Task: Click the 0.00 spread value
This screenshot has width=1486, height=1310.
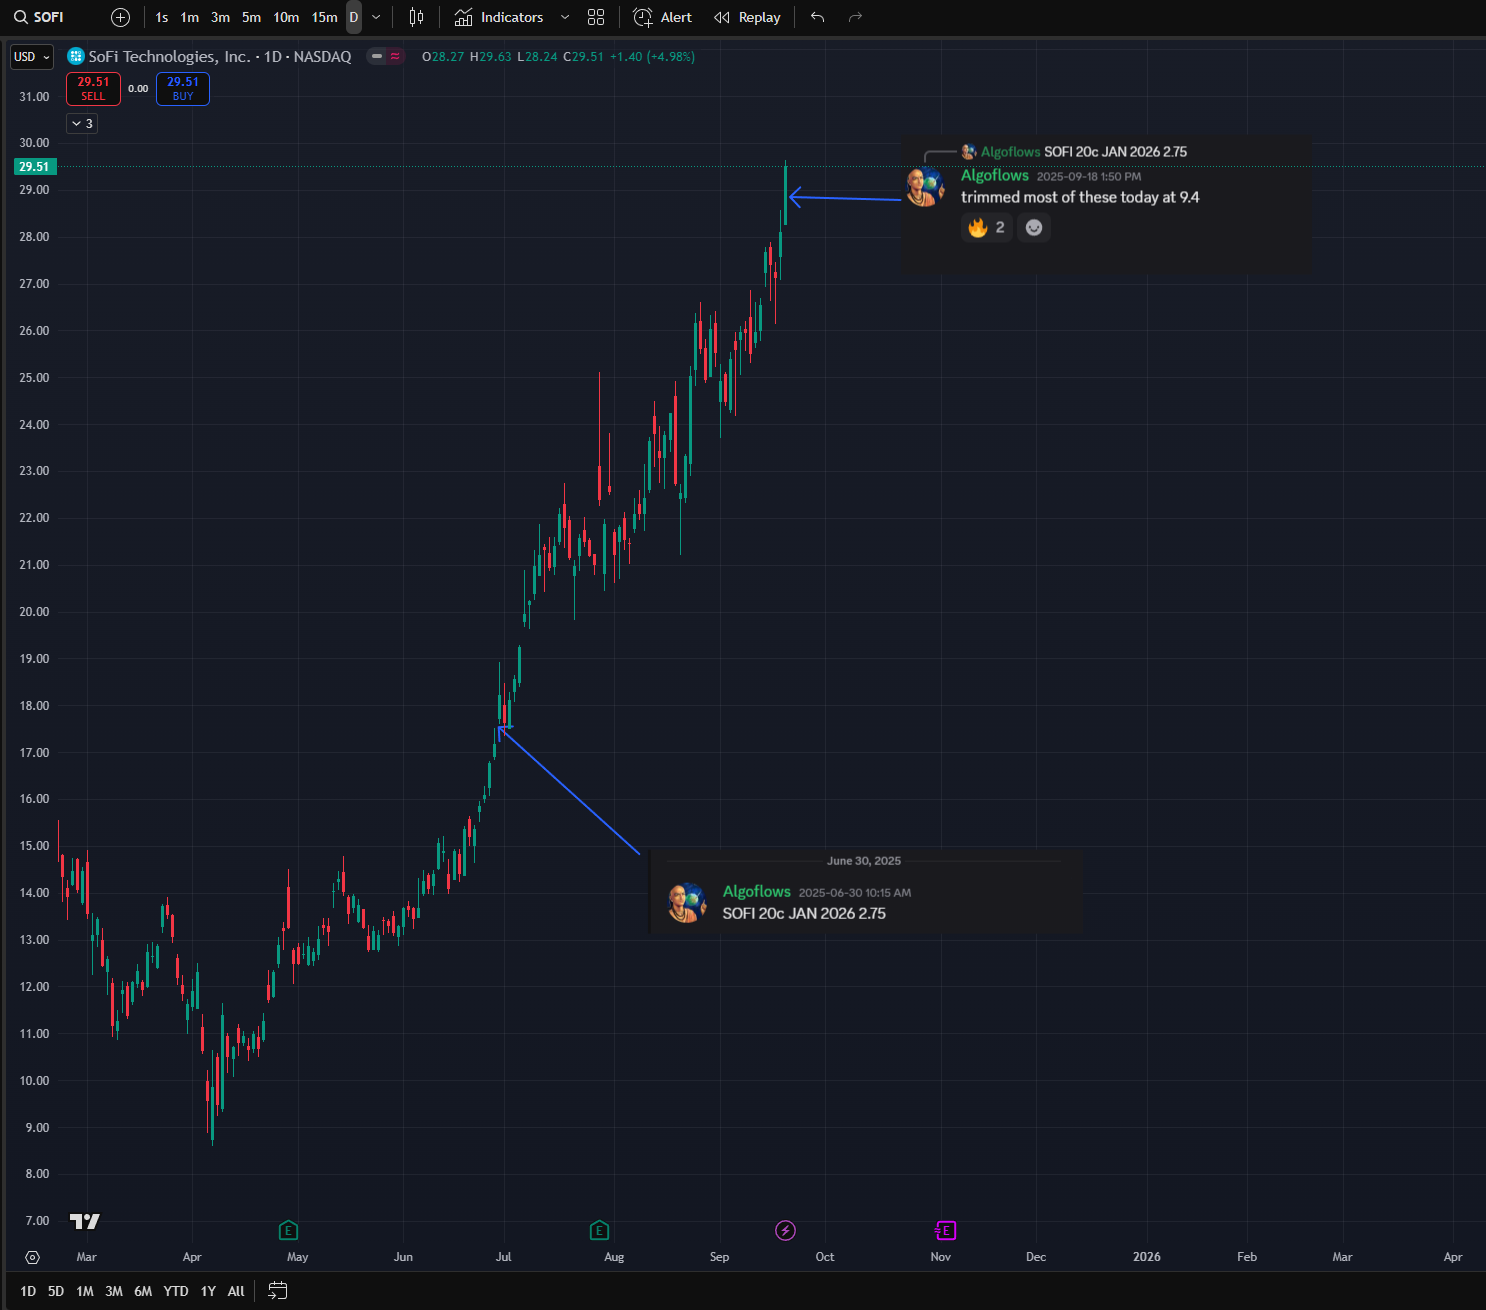Action: coord(138,89)
